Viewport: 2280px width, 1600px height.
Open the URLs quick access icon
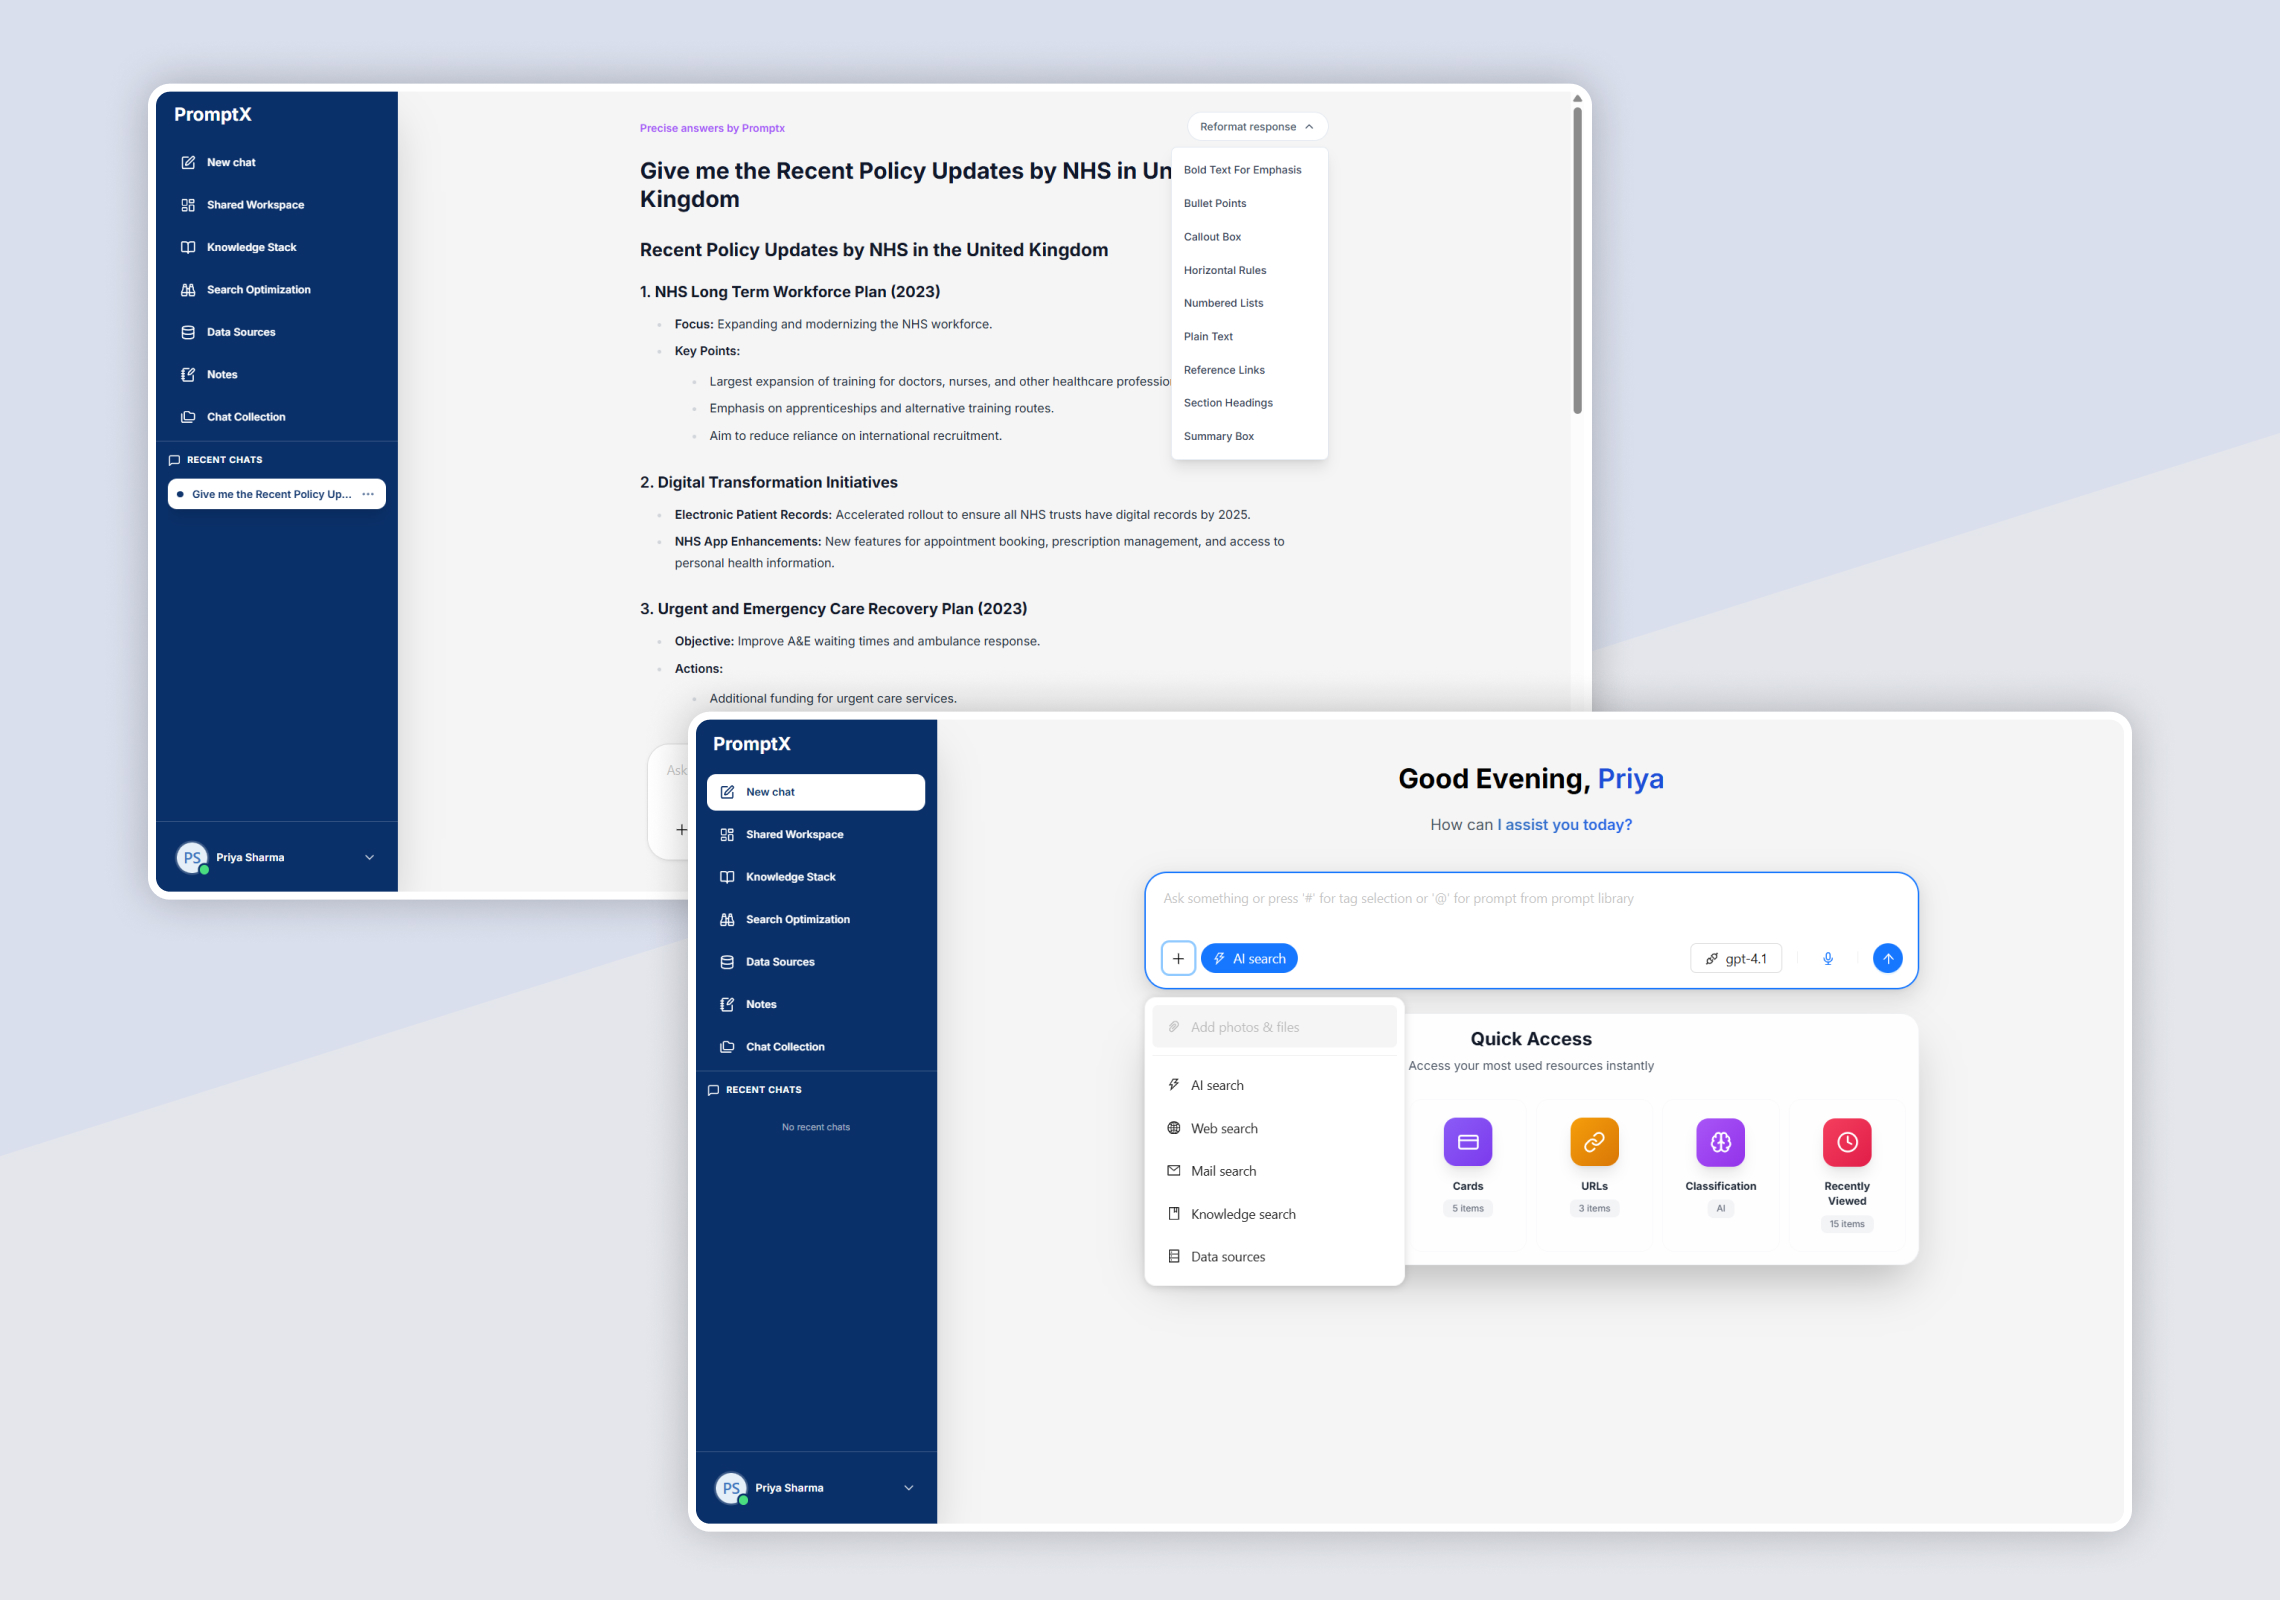1594,1141
